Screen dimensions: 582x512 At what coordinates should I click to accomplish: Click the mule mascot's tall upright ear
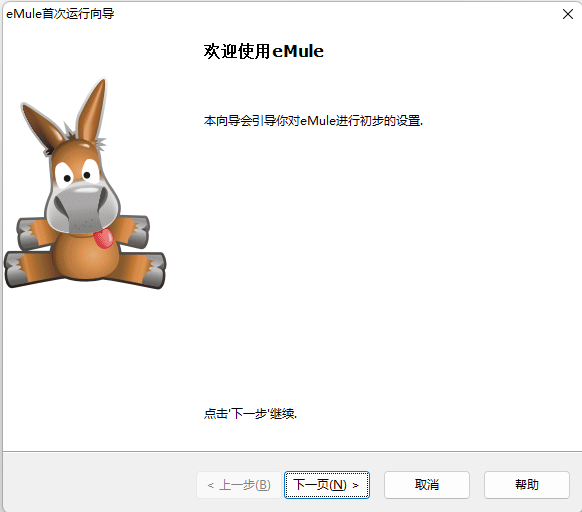(92, 110)
